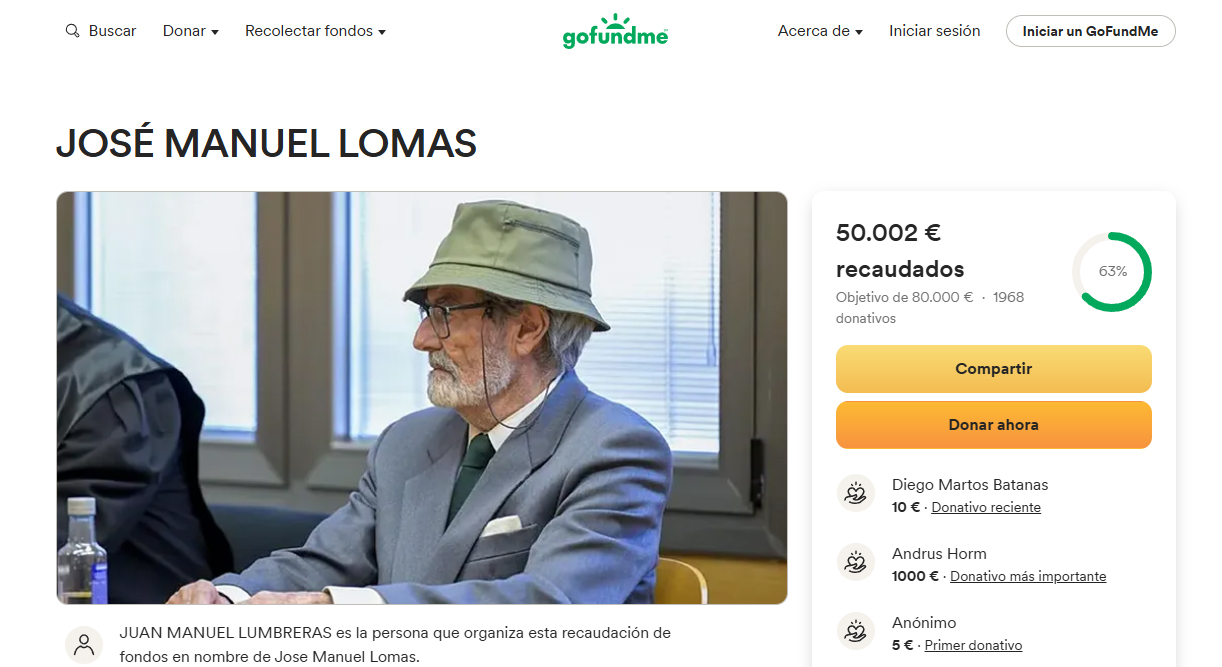Image resolution: width=1222 pixels, height=667 pixels.
Task: Expand the Recolectar fondos dropdown
Action: [x=315, y=31]
